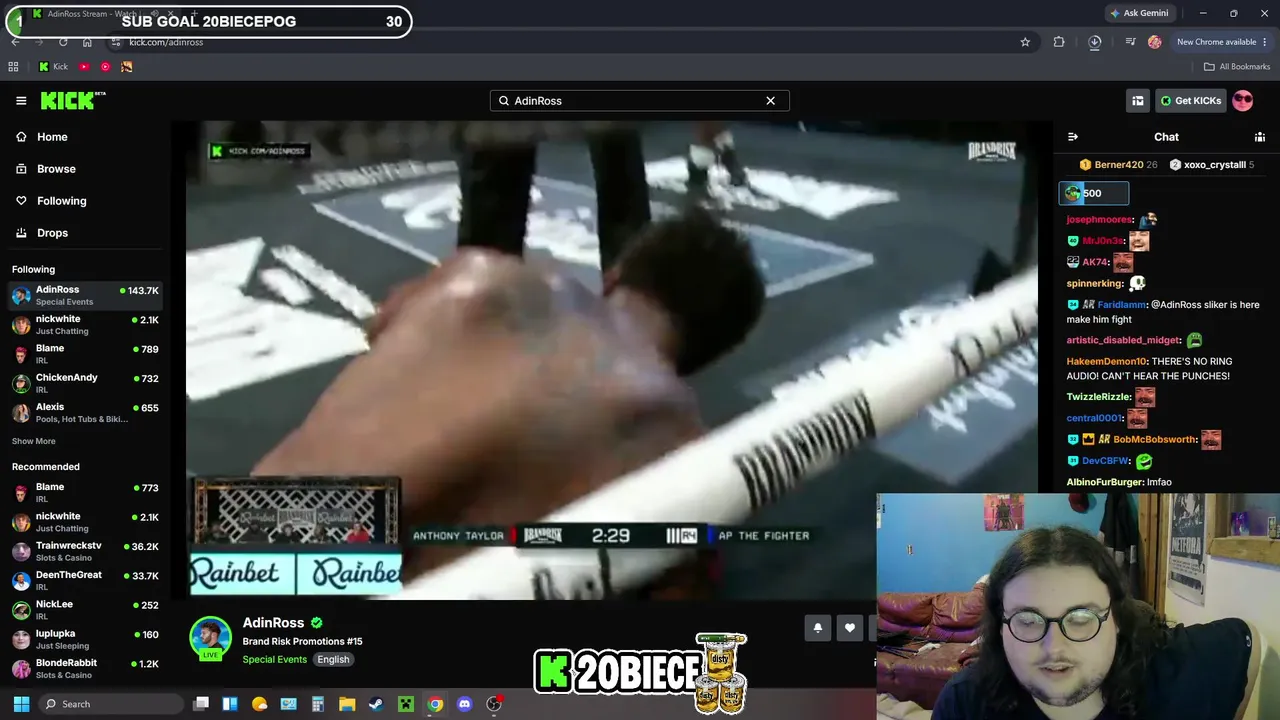Open BlondeRabbit recommended channel
1280x720 pixels.
(x=85, y=668)
